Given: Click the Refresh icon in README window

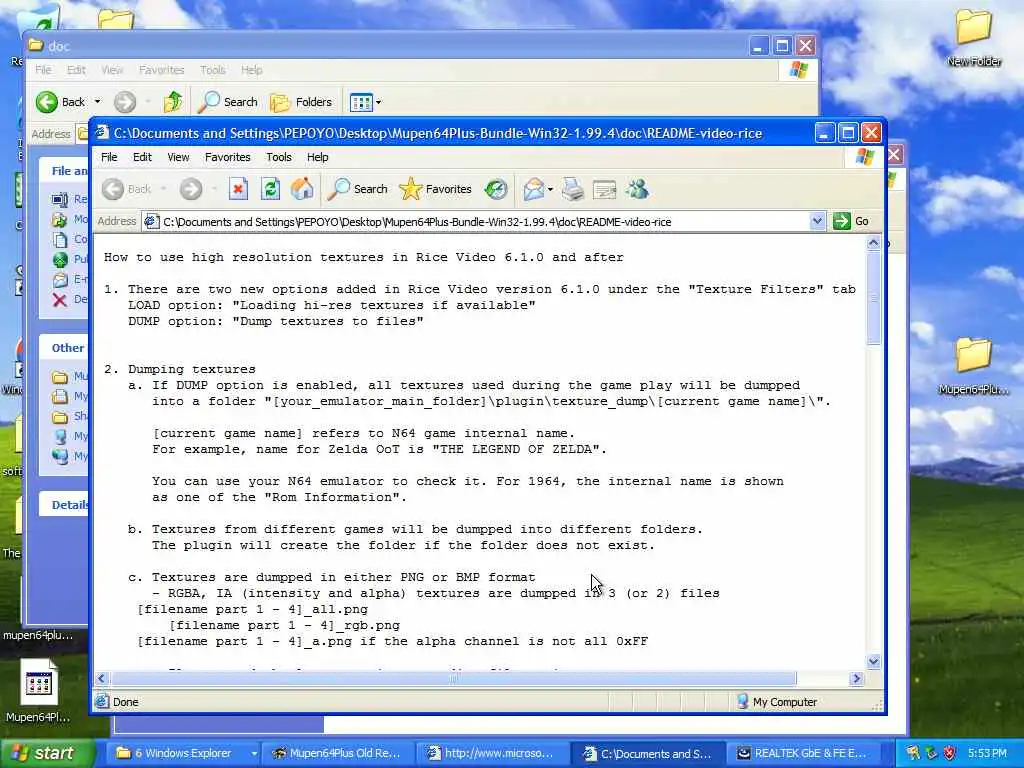Looking at the screenshot, I should [270, 189].
